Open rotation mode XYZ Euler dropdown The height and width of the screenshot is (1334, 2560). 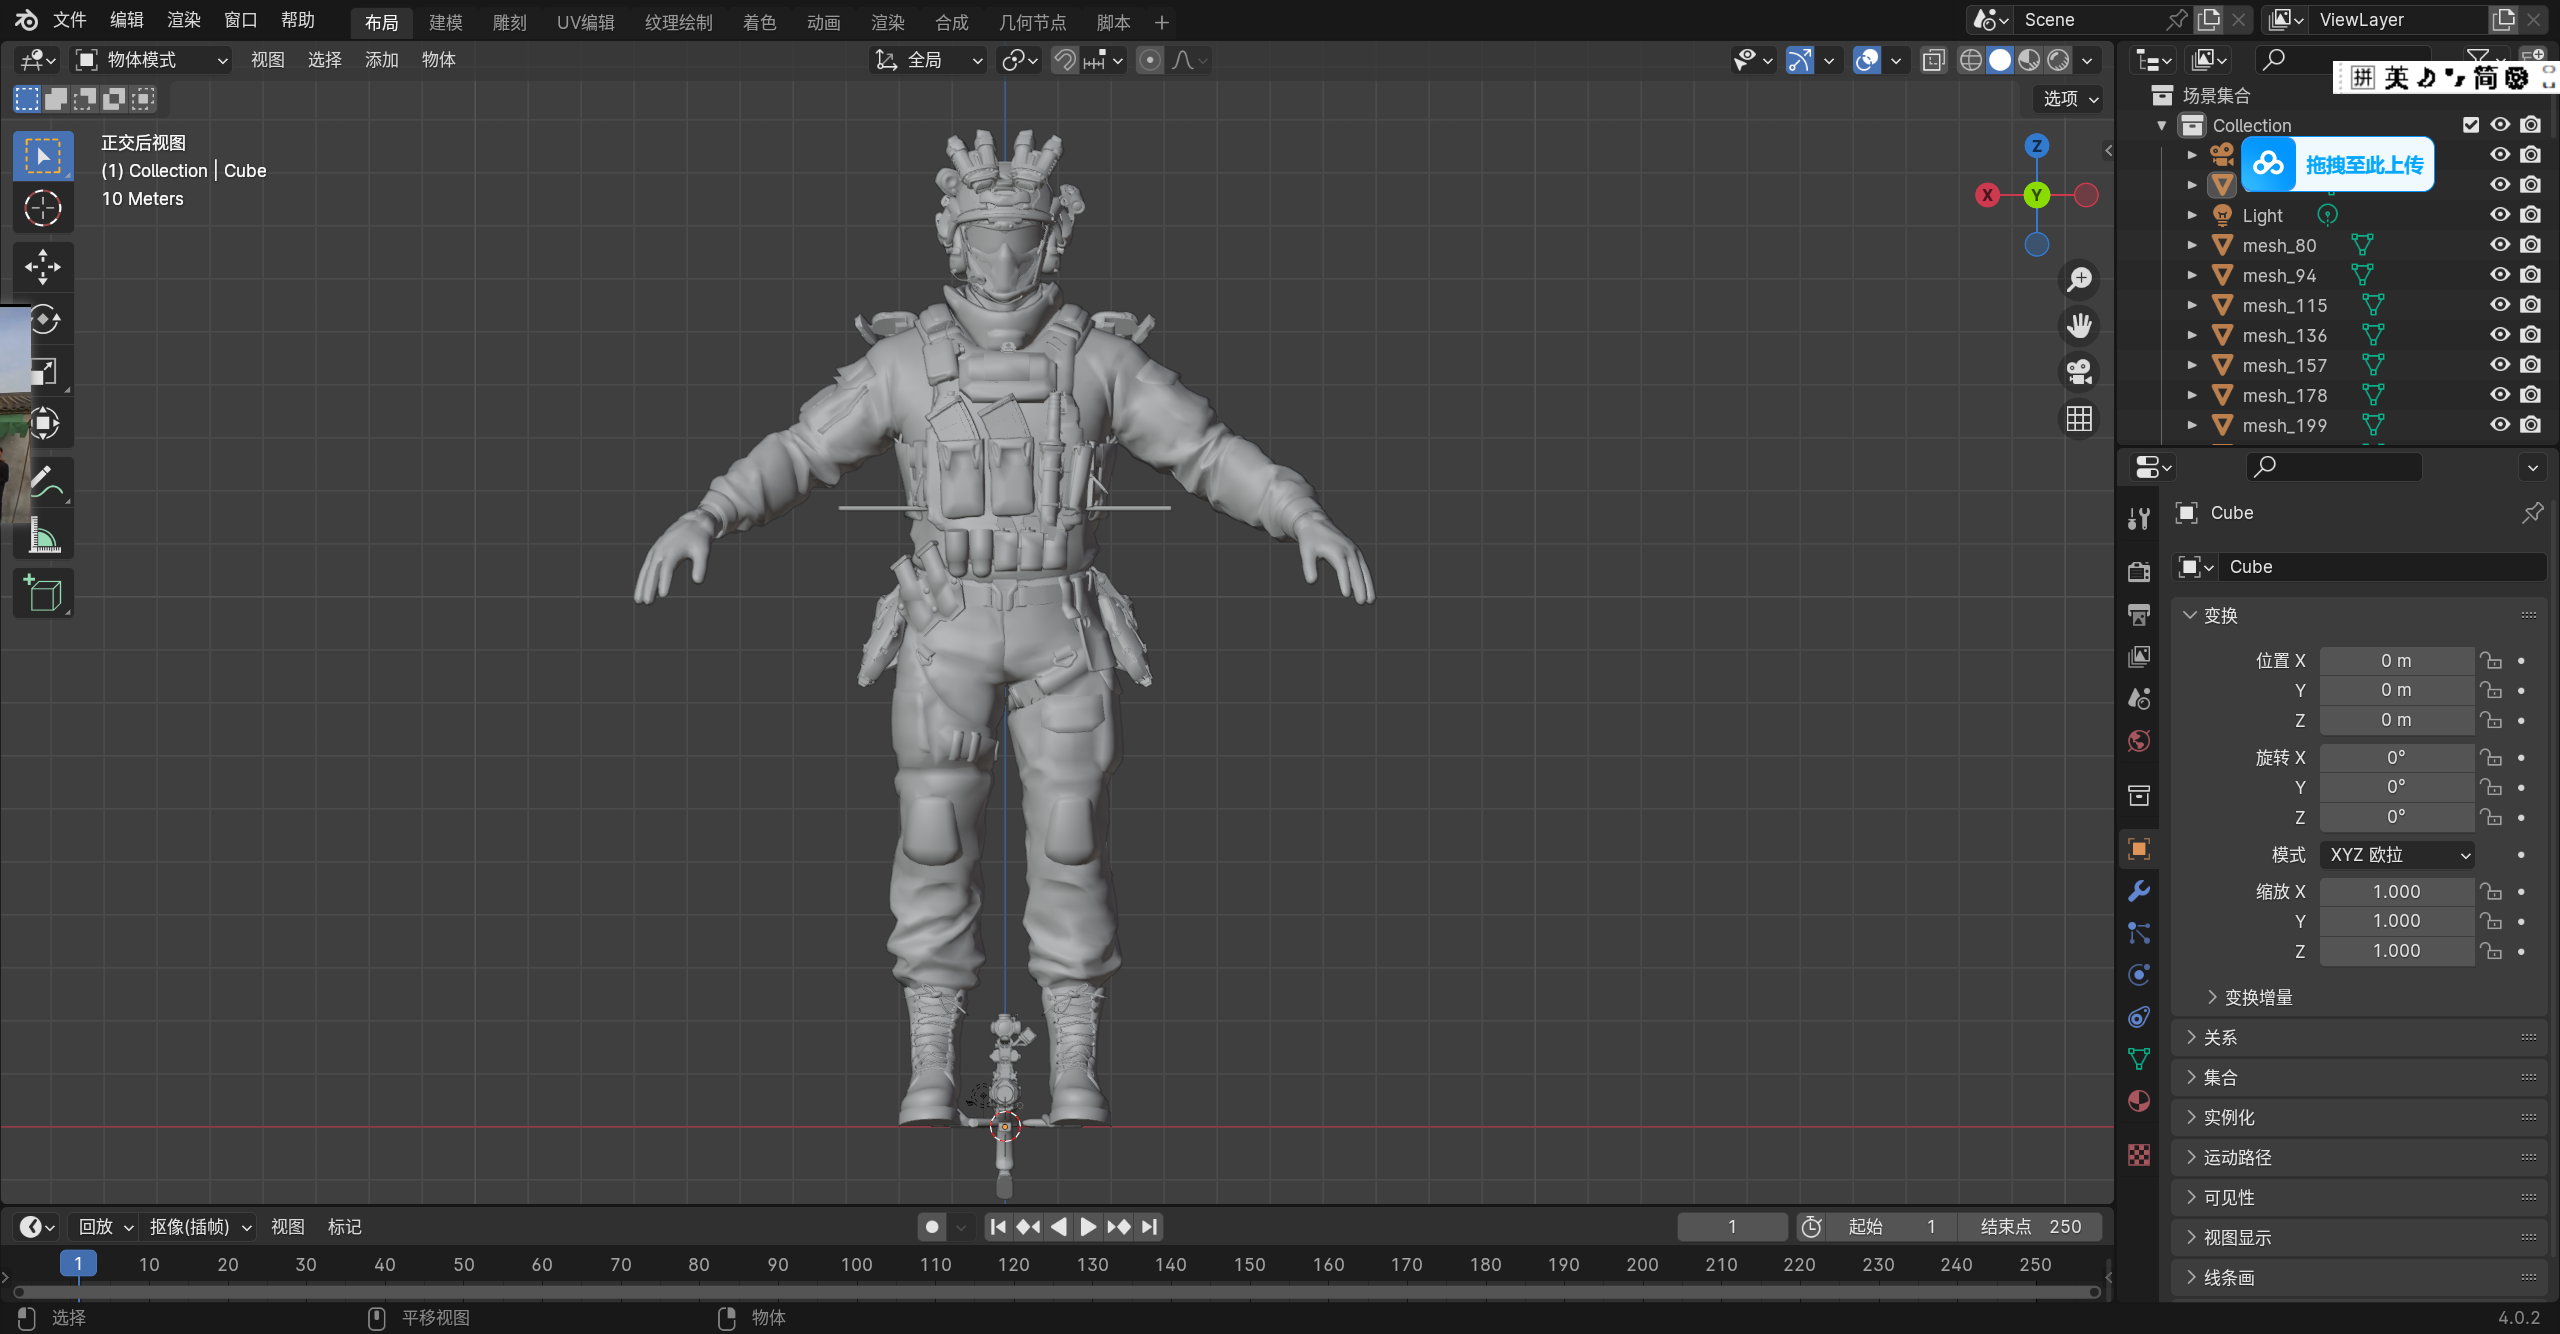point(2397,855)
